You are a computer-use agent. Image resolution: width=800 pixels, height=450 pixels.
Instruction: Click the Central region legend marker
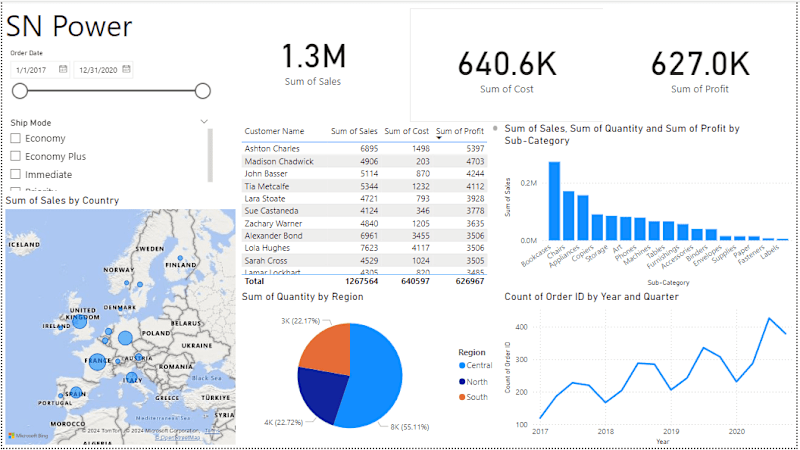[462, 365]
